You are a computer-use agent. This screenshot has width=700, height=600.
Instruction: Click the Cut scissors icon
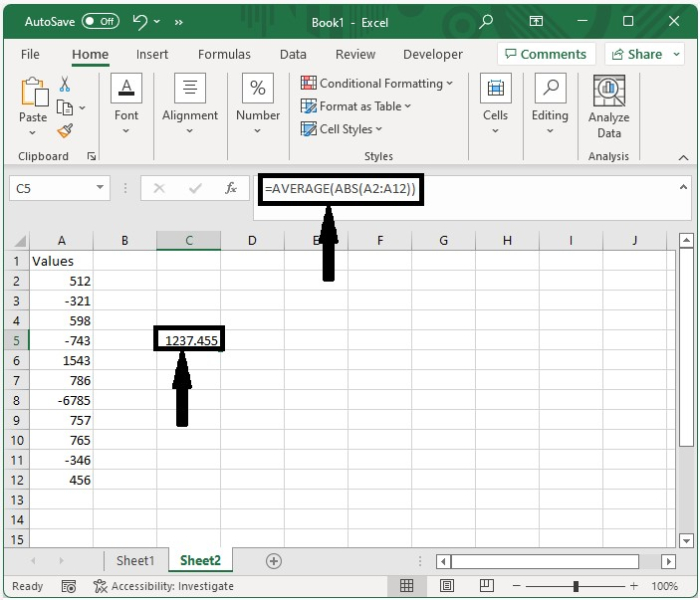pos(65,84)
